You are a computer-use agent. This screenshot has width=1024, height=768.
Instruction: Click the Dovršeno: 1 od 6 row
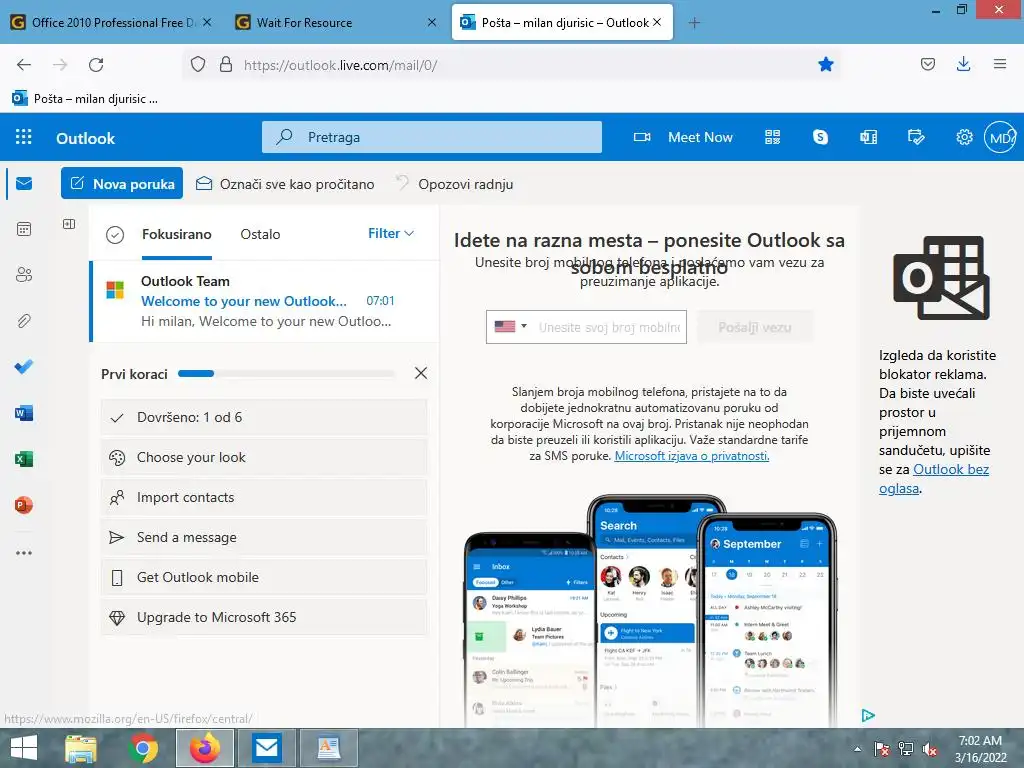tap(264, 417)
